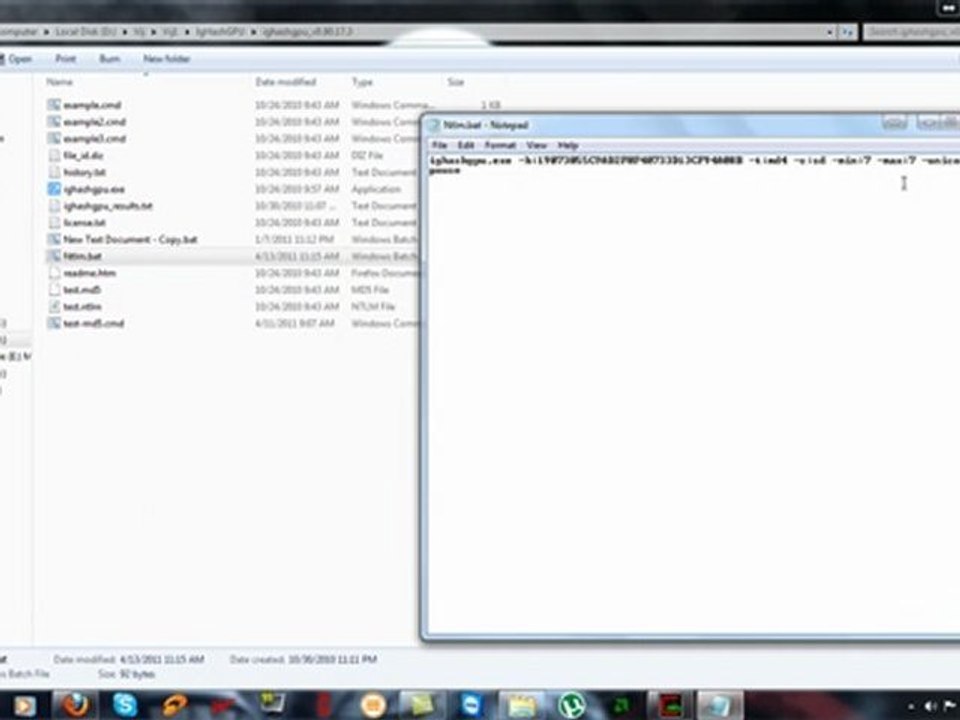Image resolution: width=960 pixels, height=720 pixels.
Task: Select the example.cmd file icon
Action: tap(54, 105)
